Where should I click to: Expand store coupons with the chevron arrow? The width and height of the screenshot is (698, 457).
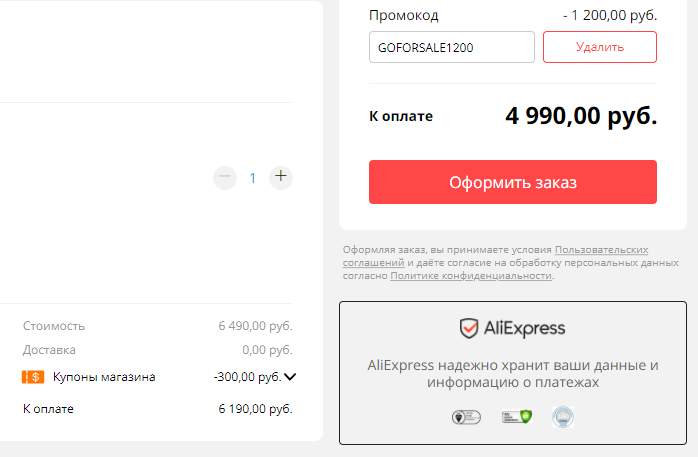(x=290, y=377)
